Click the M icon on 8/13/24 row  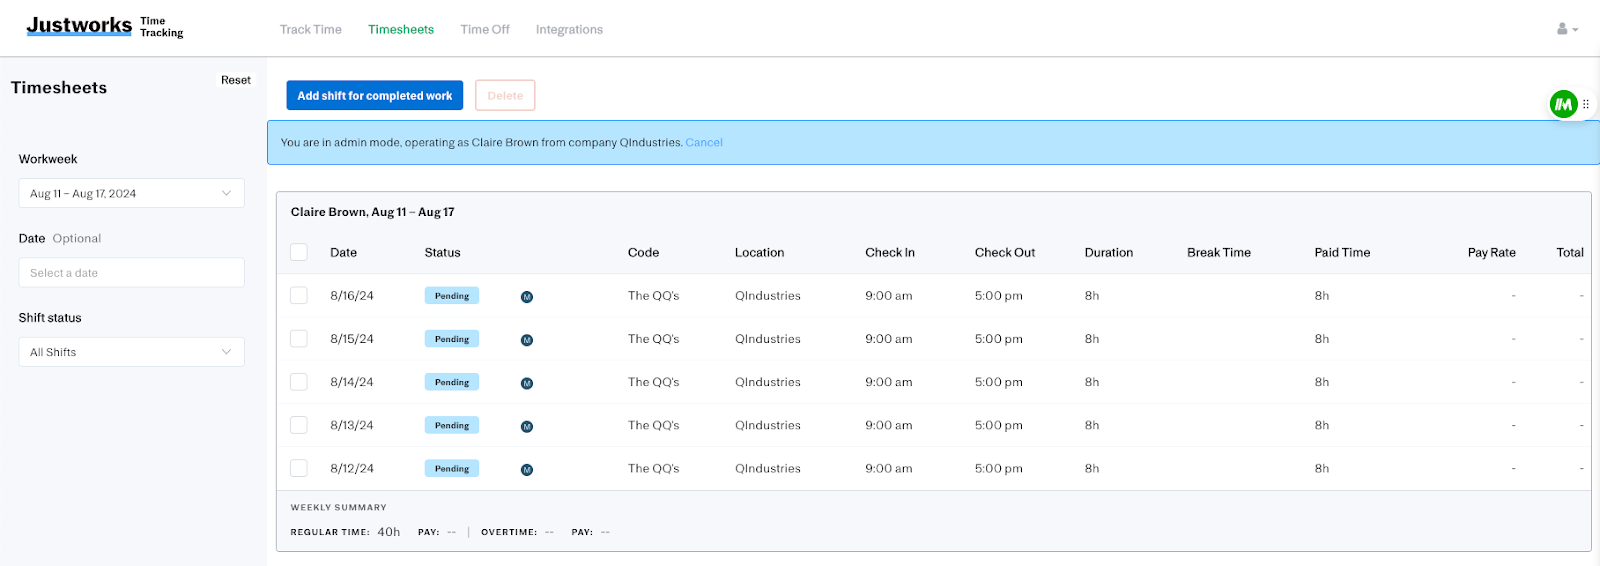coord(527,426)
